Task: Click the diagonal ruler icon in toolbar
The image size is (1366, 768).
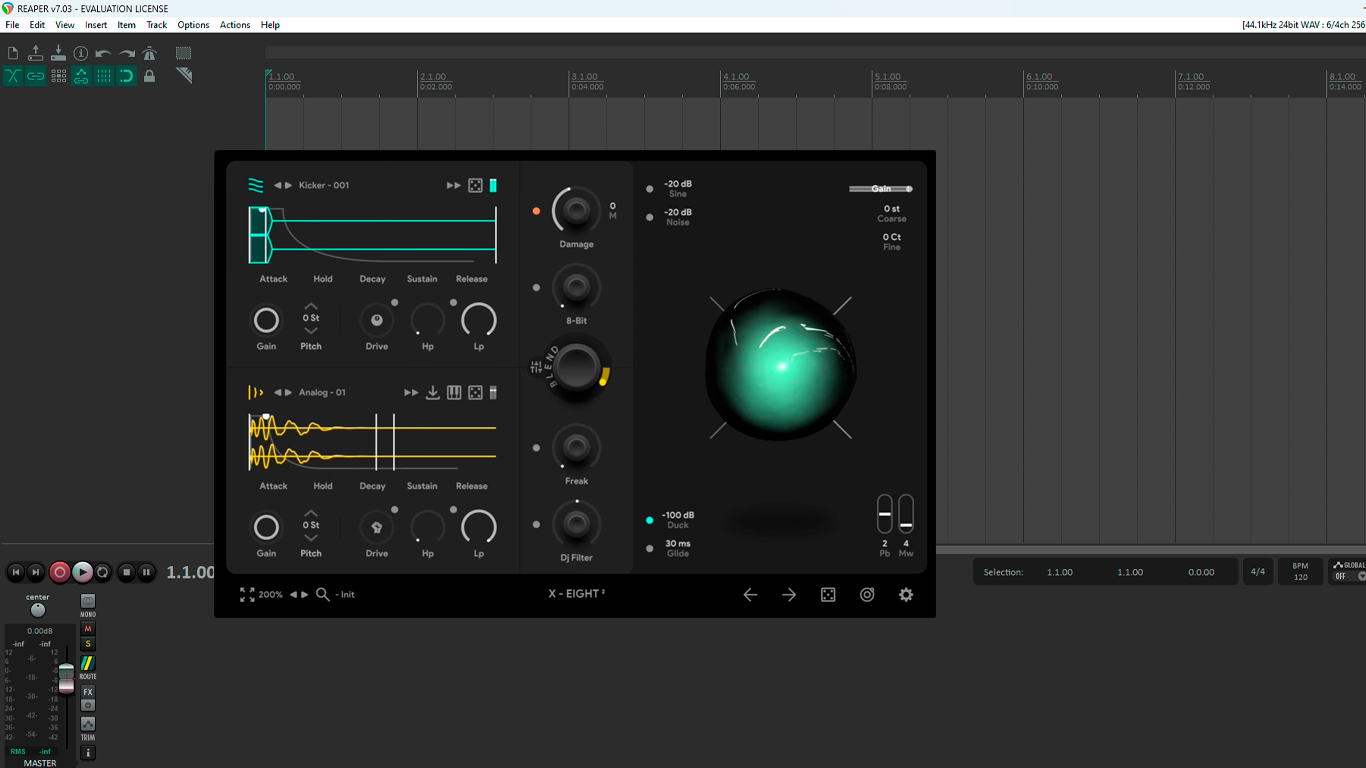Action: (184, 76)
